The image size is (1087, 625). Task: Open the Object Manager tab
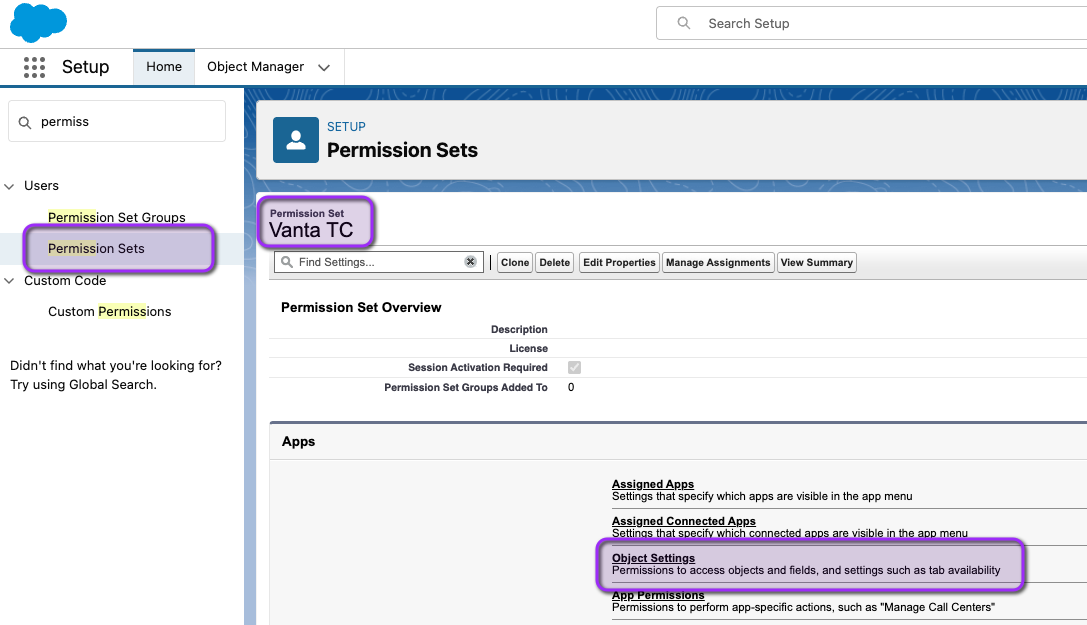click(x=255, y=67)
